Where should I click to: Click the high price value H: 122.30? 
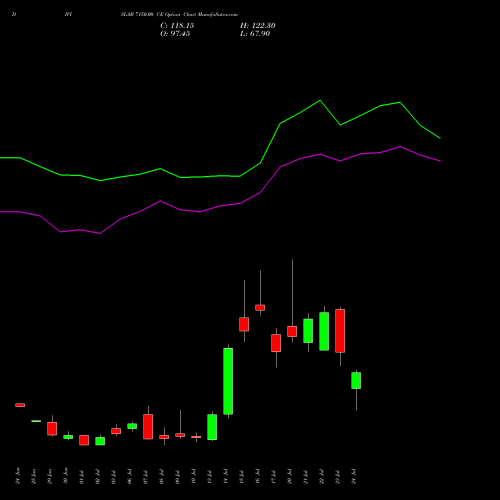tap(258, 26)
